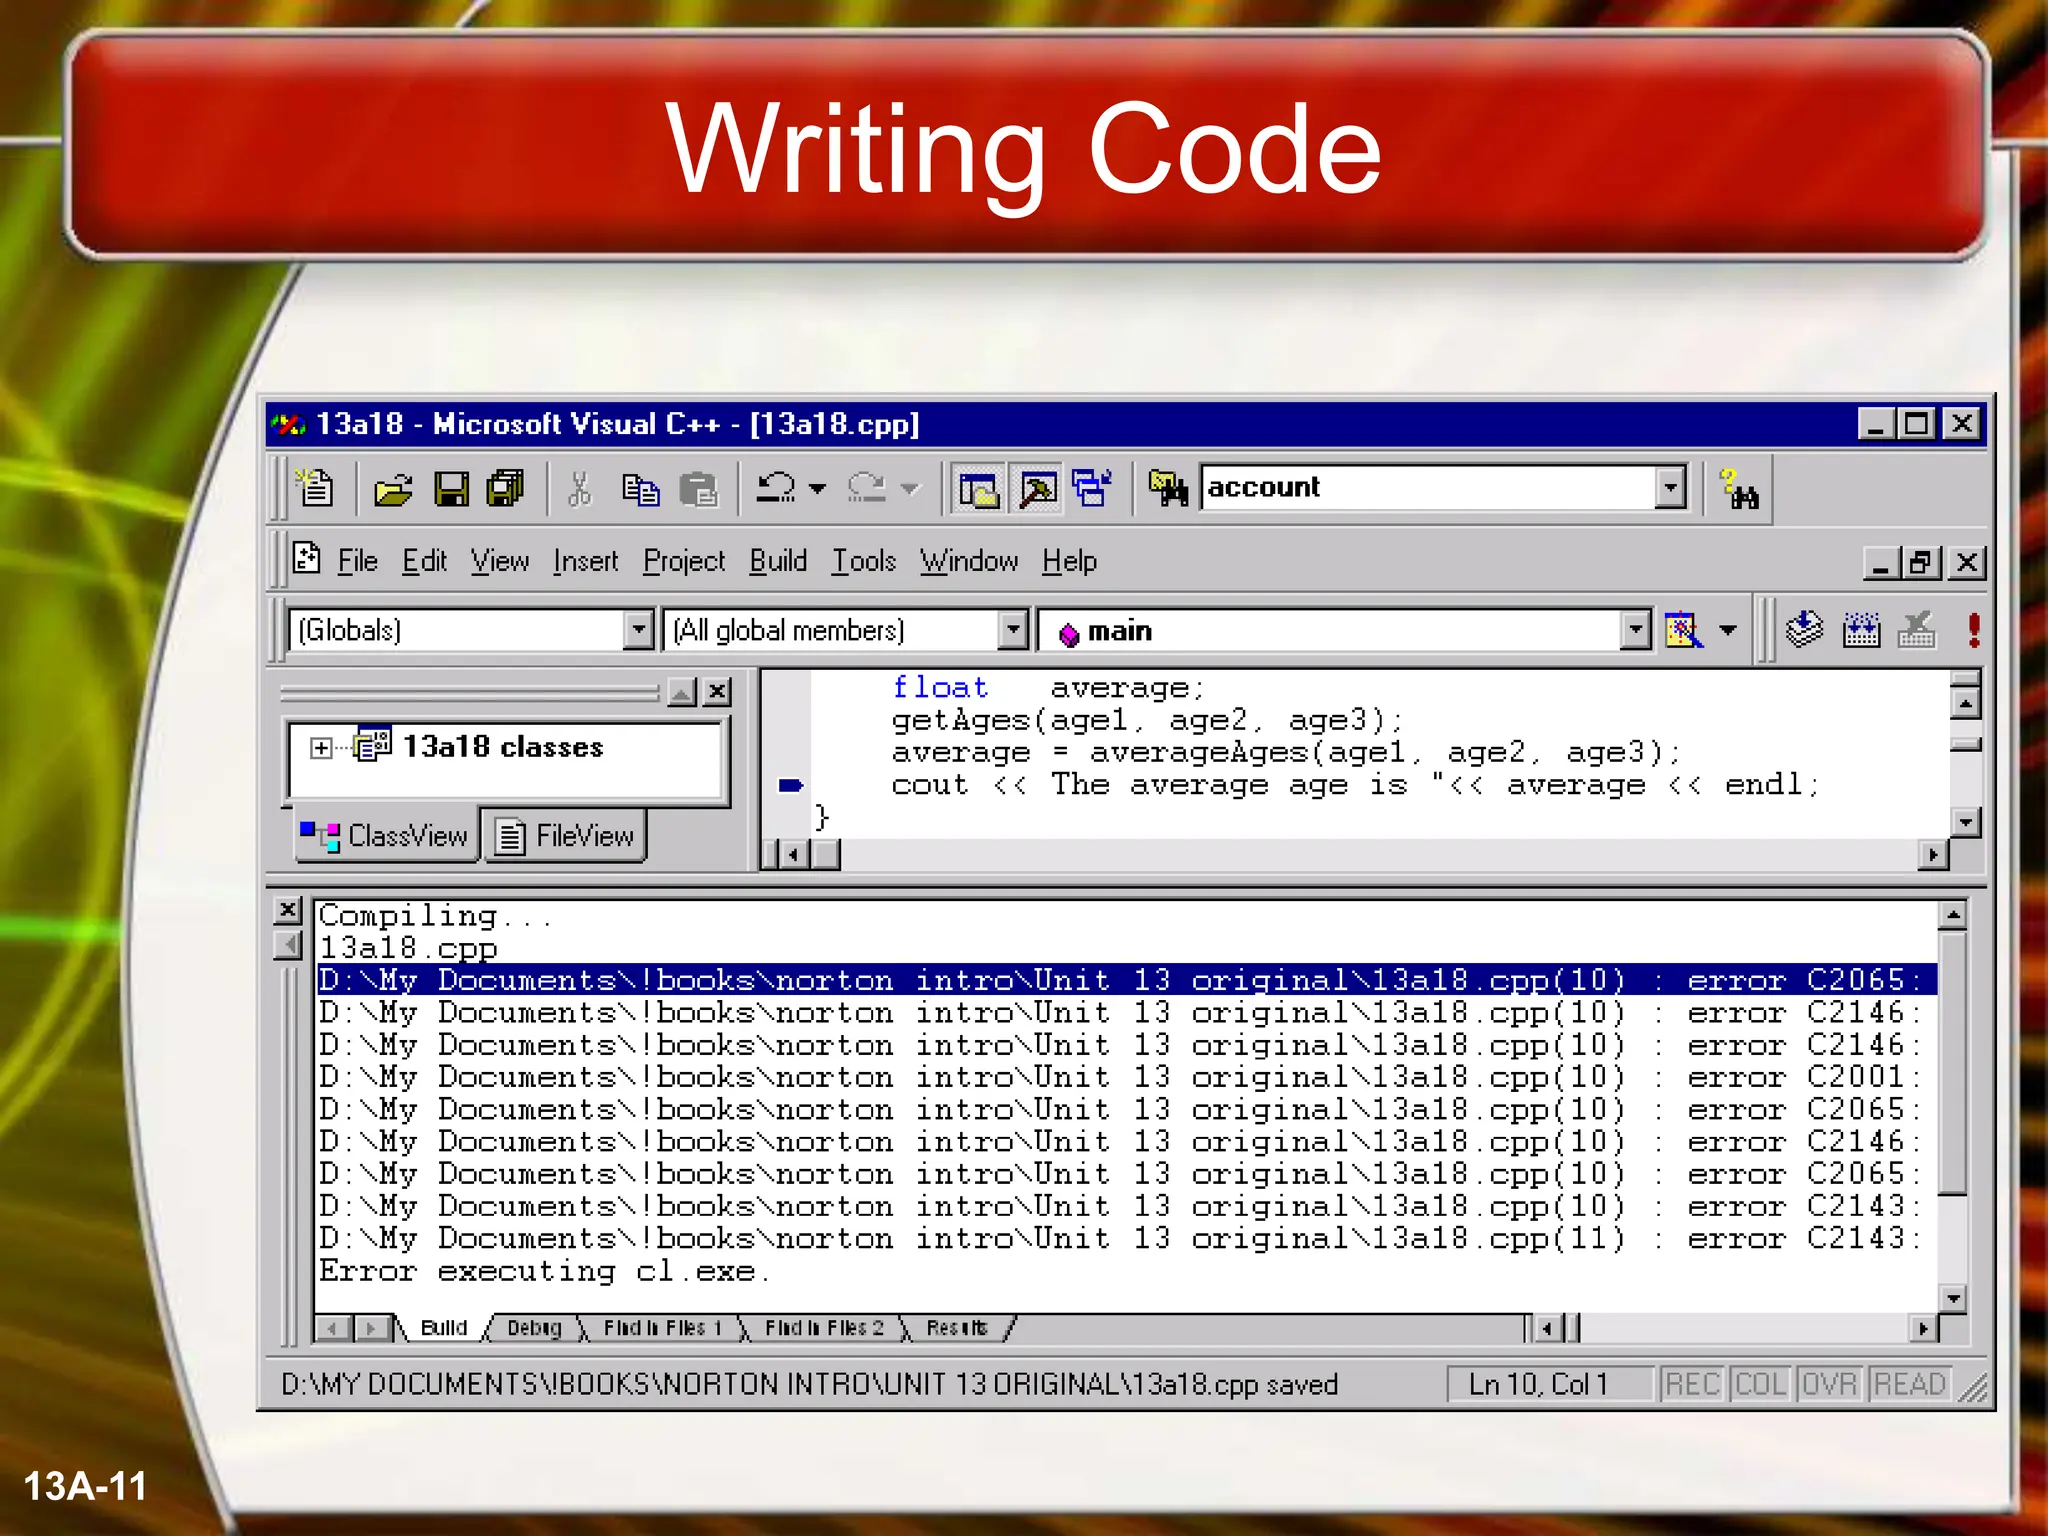2048x1536 pixels.
Task: Build the project icon
Action: tap(1861, 630)
